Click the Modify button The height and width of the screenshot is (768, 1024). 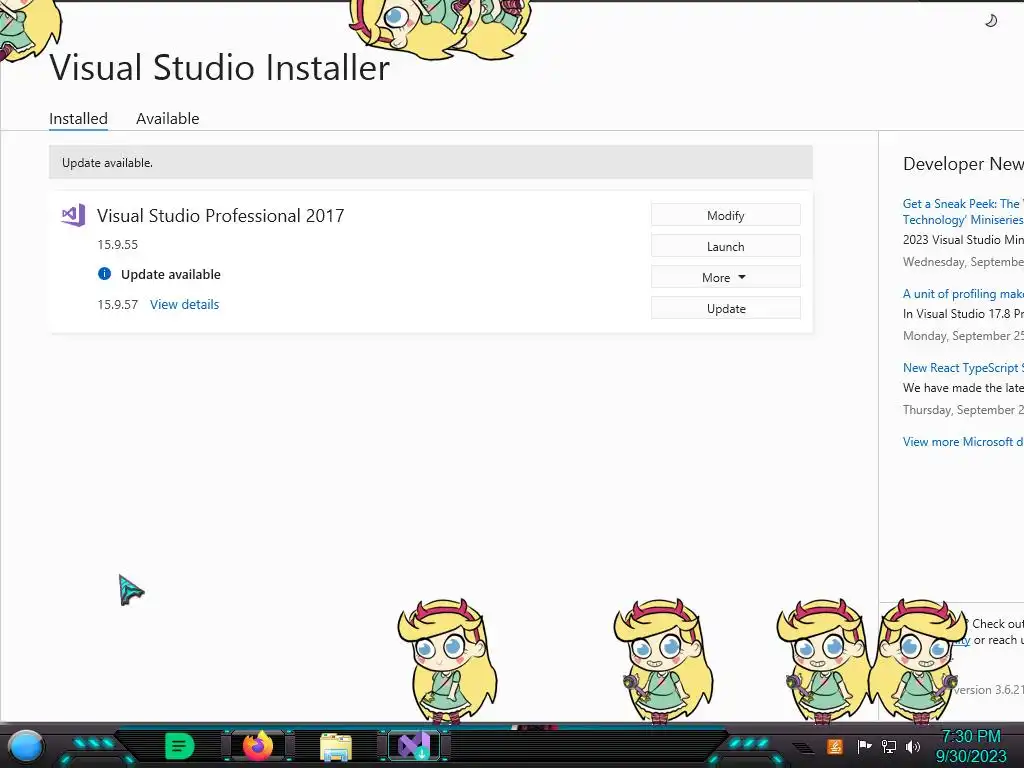[726, 216]
